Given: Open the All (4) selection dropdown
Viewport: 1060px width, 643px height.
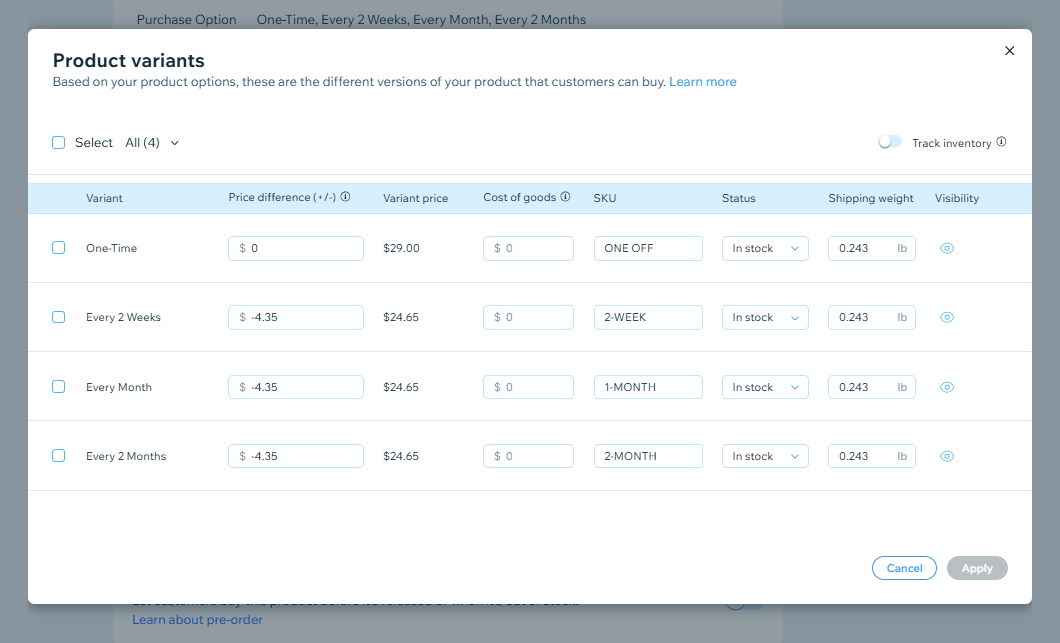Looking at the screenshot, I should 152,143.
